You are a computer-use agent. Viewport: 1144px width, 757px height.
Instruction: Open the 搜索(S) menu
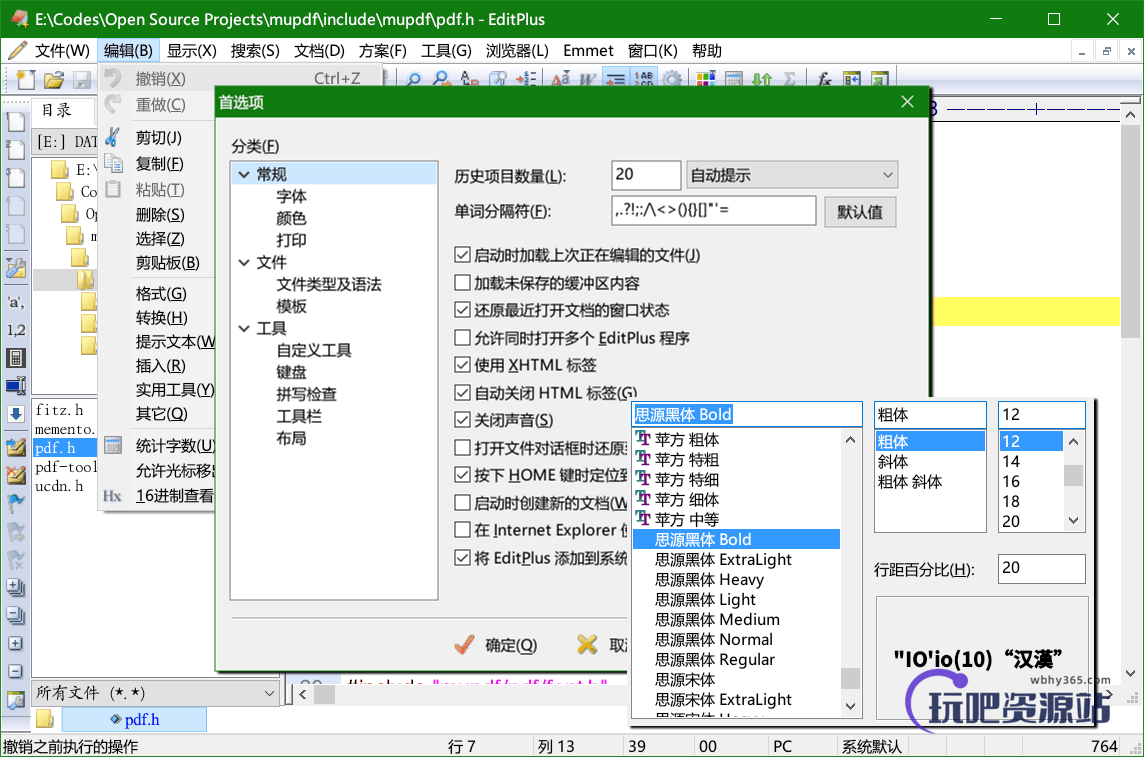pos(255,50)
